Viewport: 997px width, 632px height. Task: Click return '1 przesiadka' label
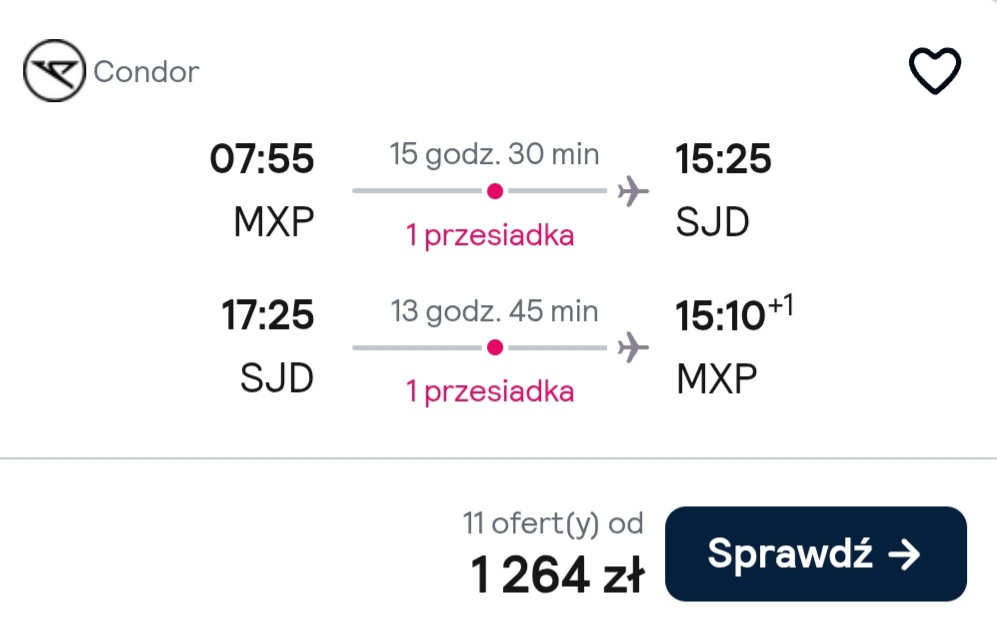pyautogui.click(x=490, y=392)
